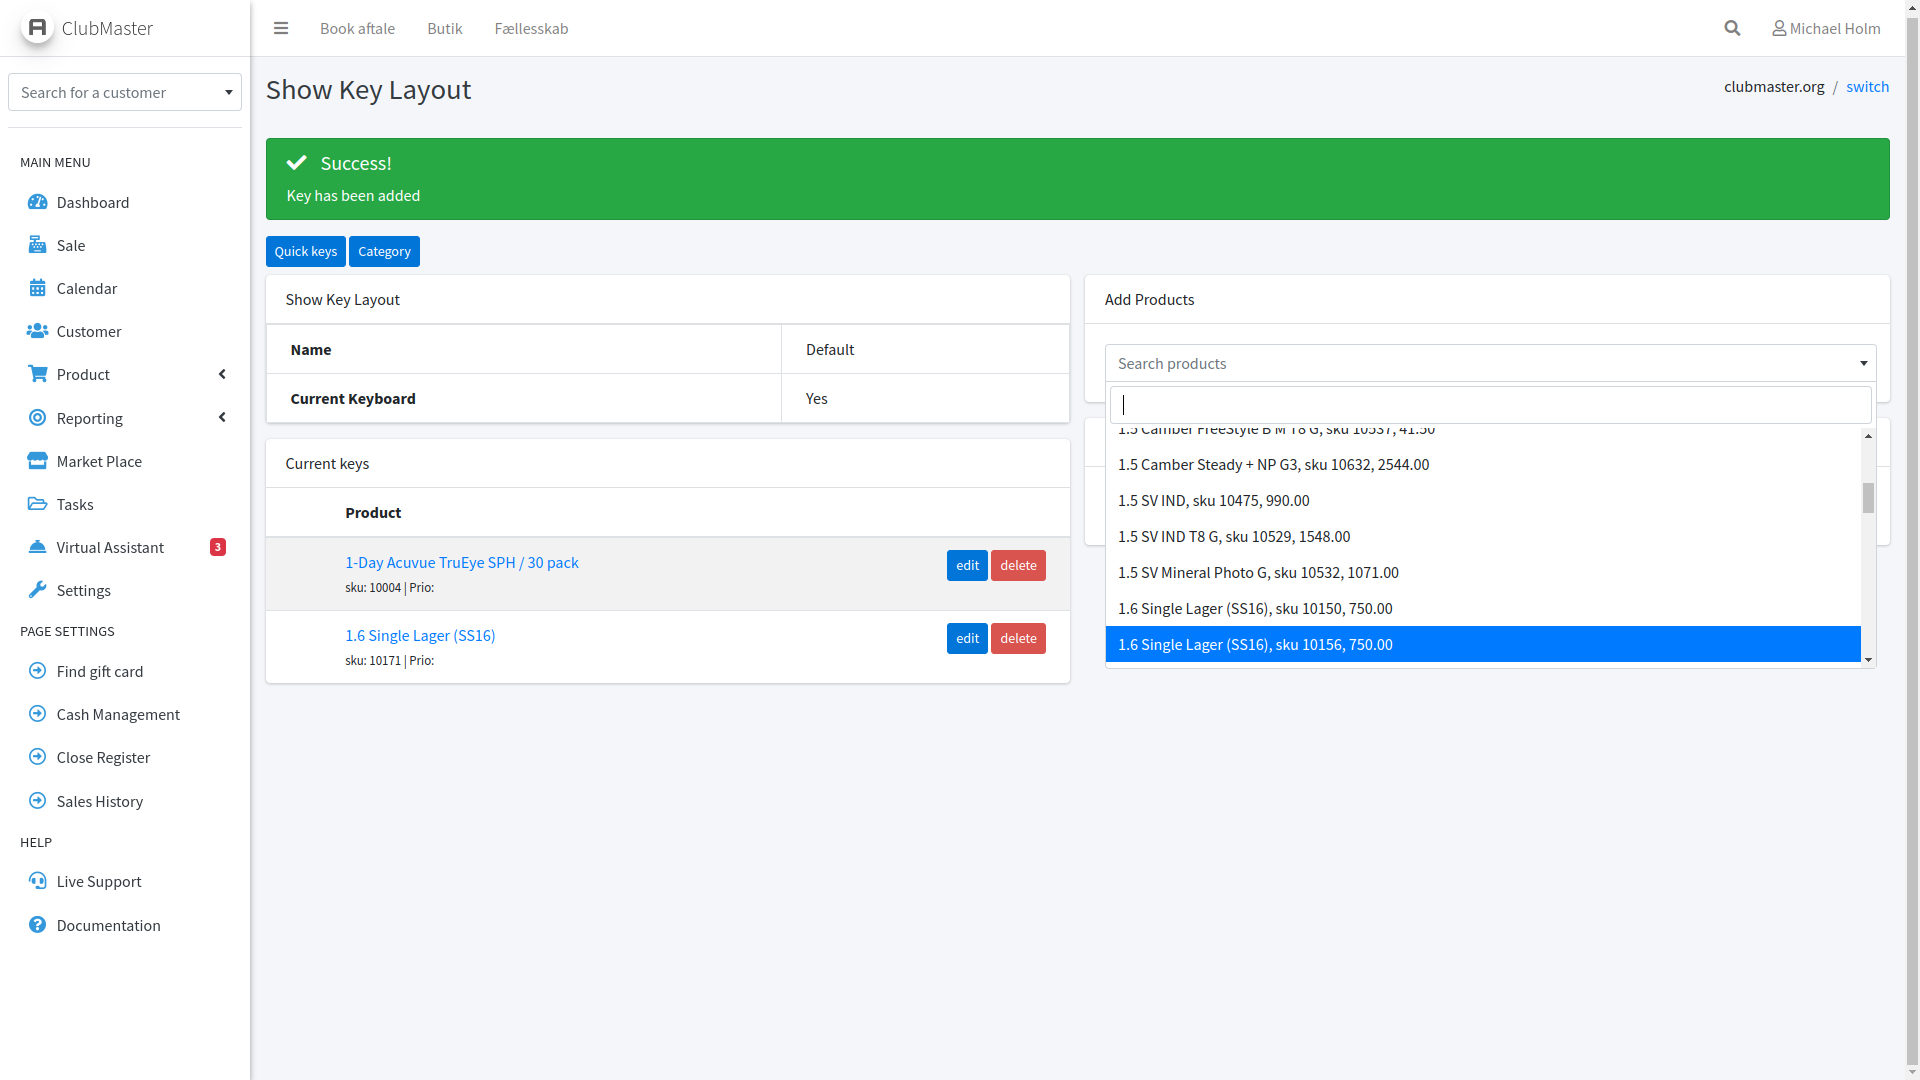Click the Dashboard gauge icon in sidebar
Screen dimensions: 1920x1080
pyautogui.click(x=38, y=202)
